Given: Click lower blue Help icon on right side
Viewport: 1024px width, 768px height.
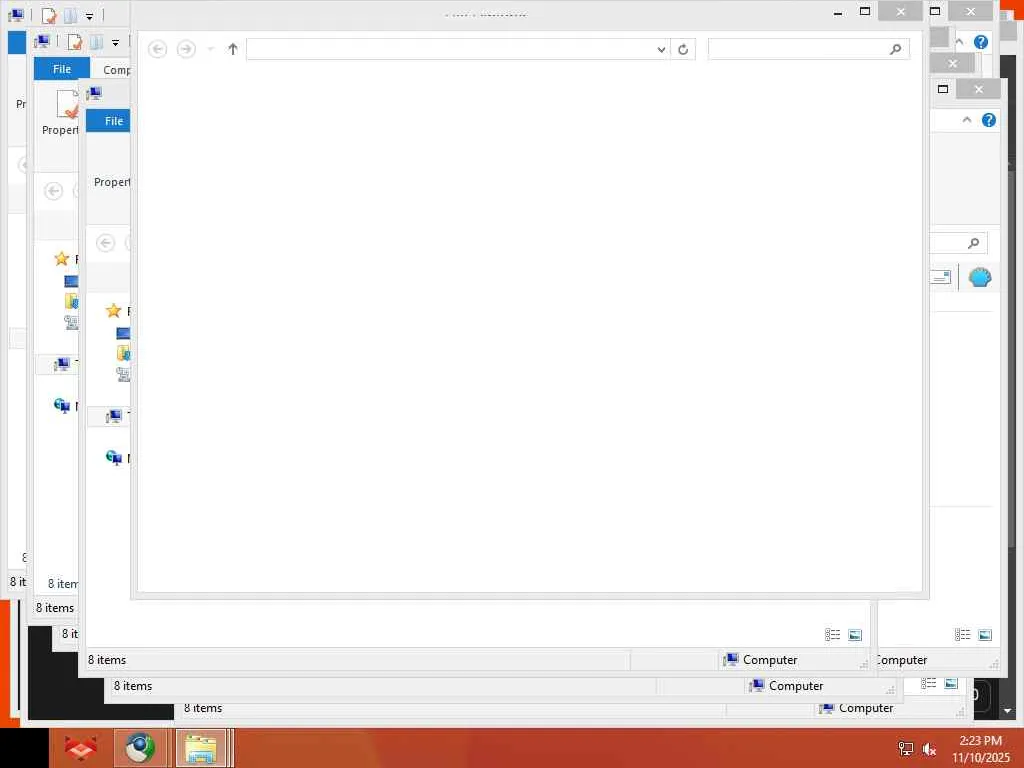Looking at the screenshot, I should click(989, 120).
